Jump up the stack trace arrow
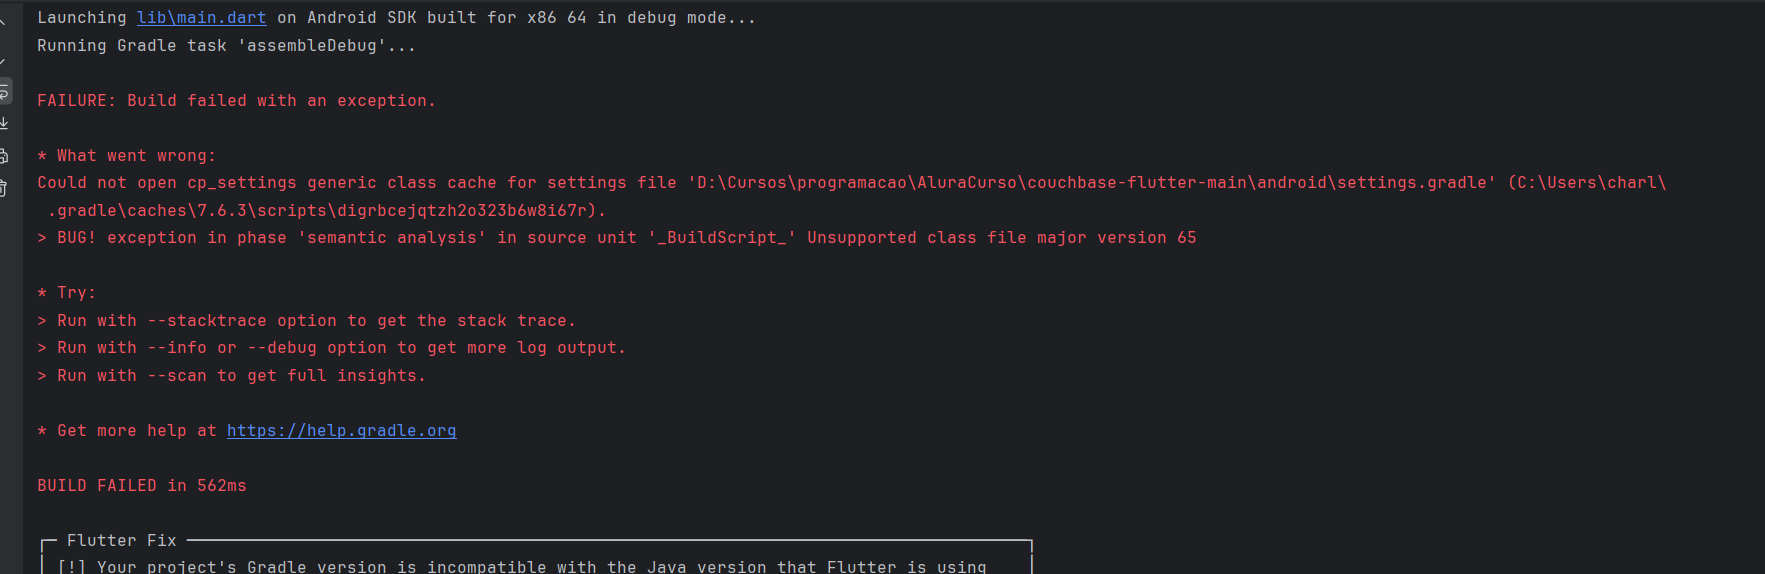1765x574 pixels. 3,22
